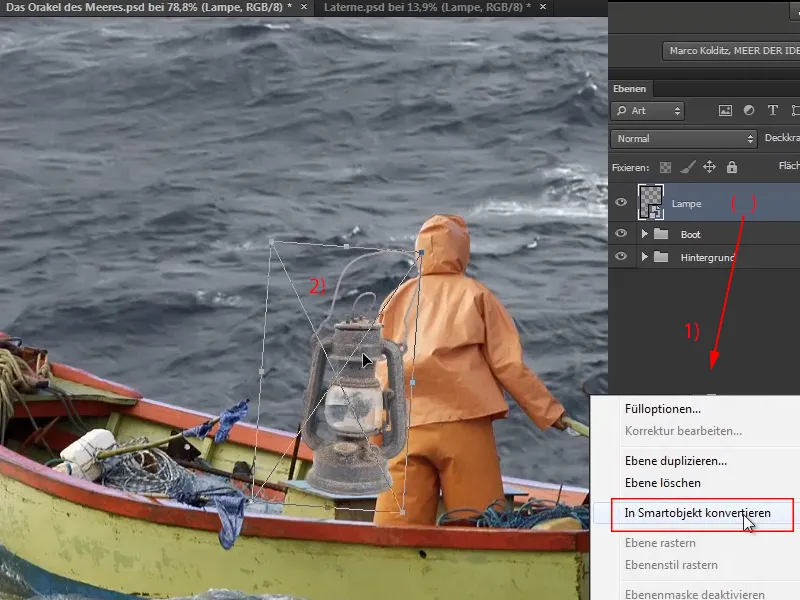Choose In Smartobjekt konvertieren
Screen dimensions: 800x600
[x=697, y=513]
